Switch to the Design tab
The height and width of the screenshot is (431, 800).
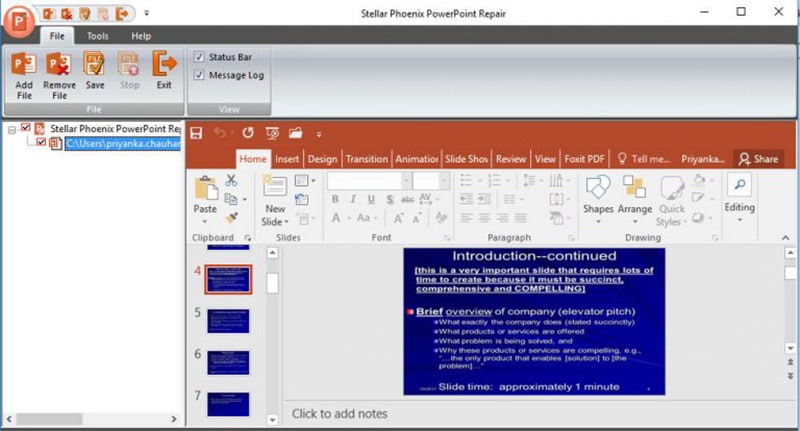322,159
